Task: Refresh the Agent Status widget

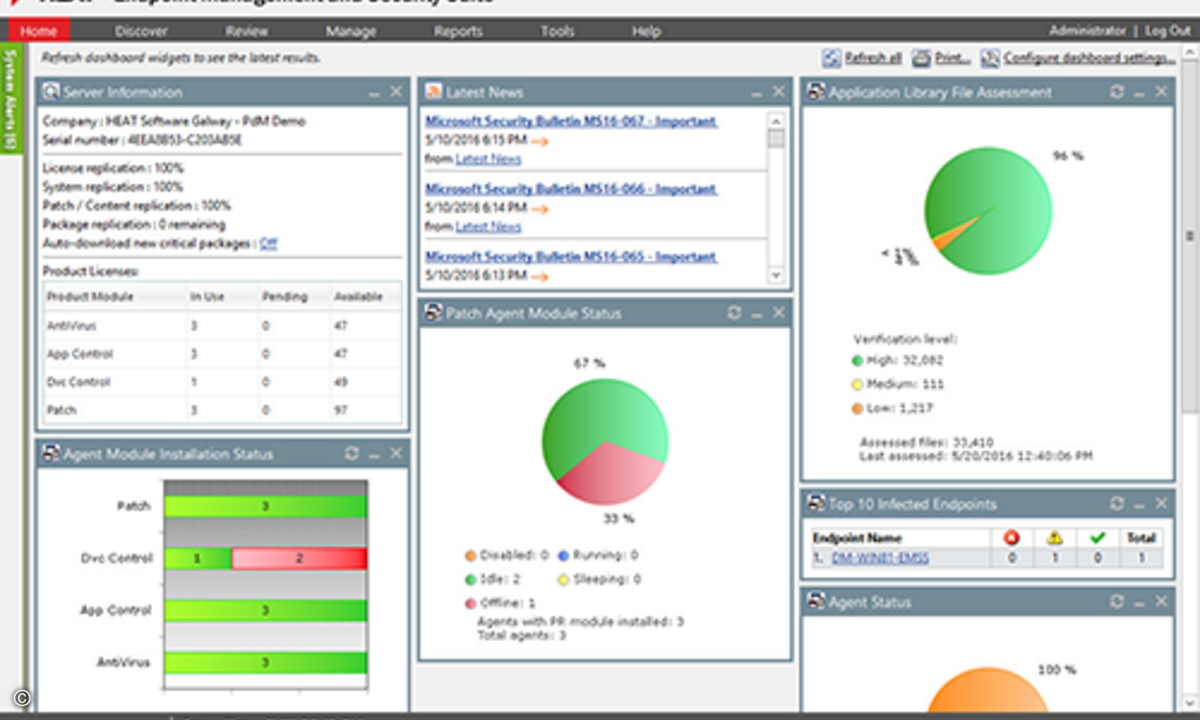Action: click(x=1117, y=602)
